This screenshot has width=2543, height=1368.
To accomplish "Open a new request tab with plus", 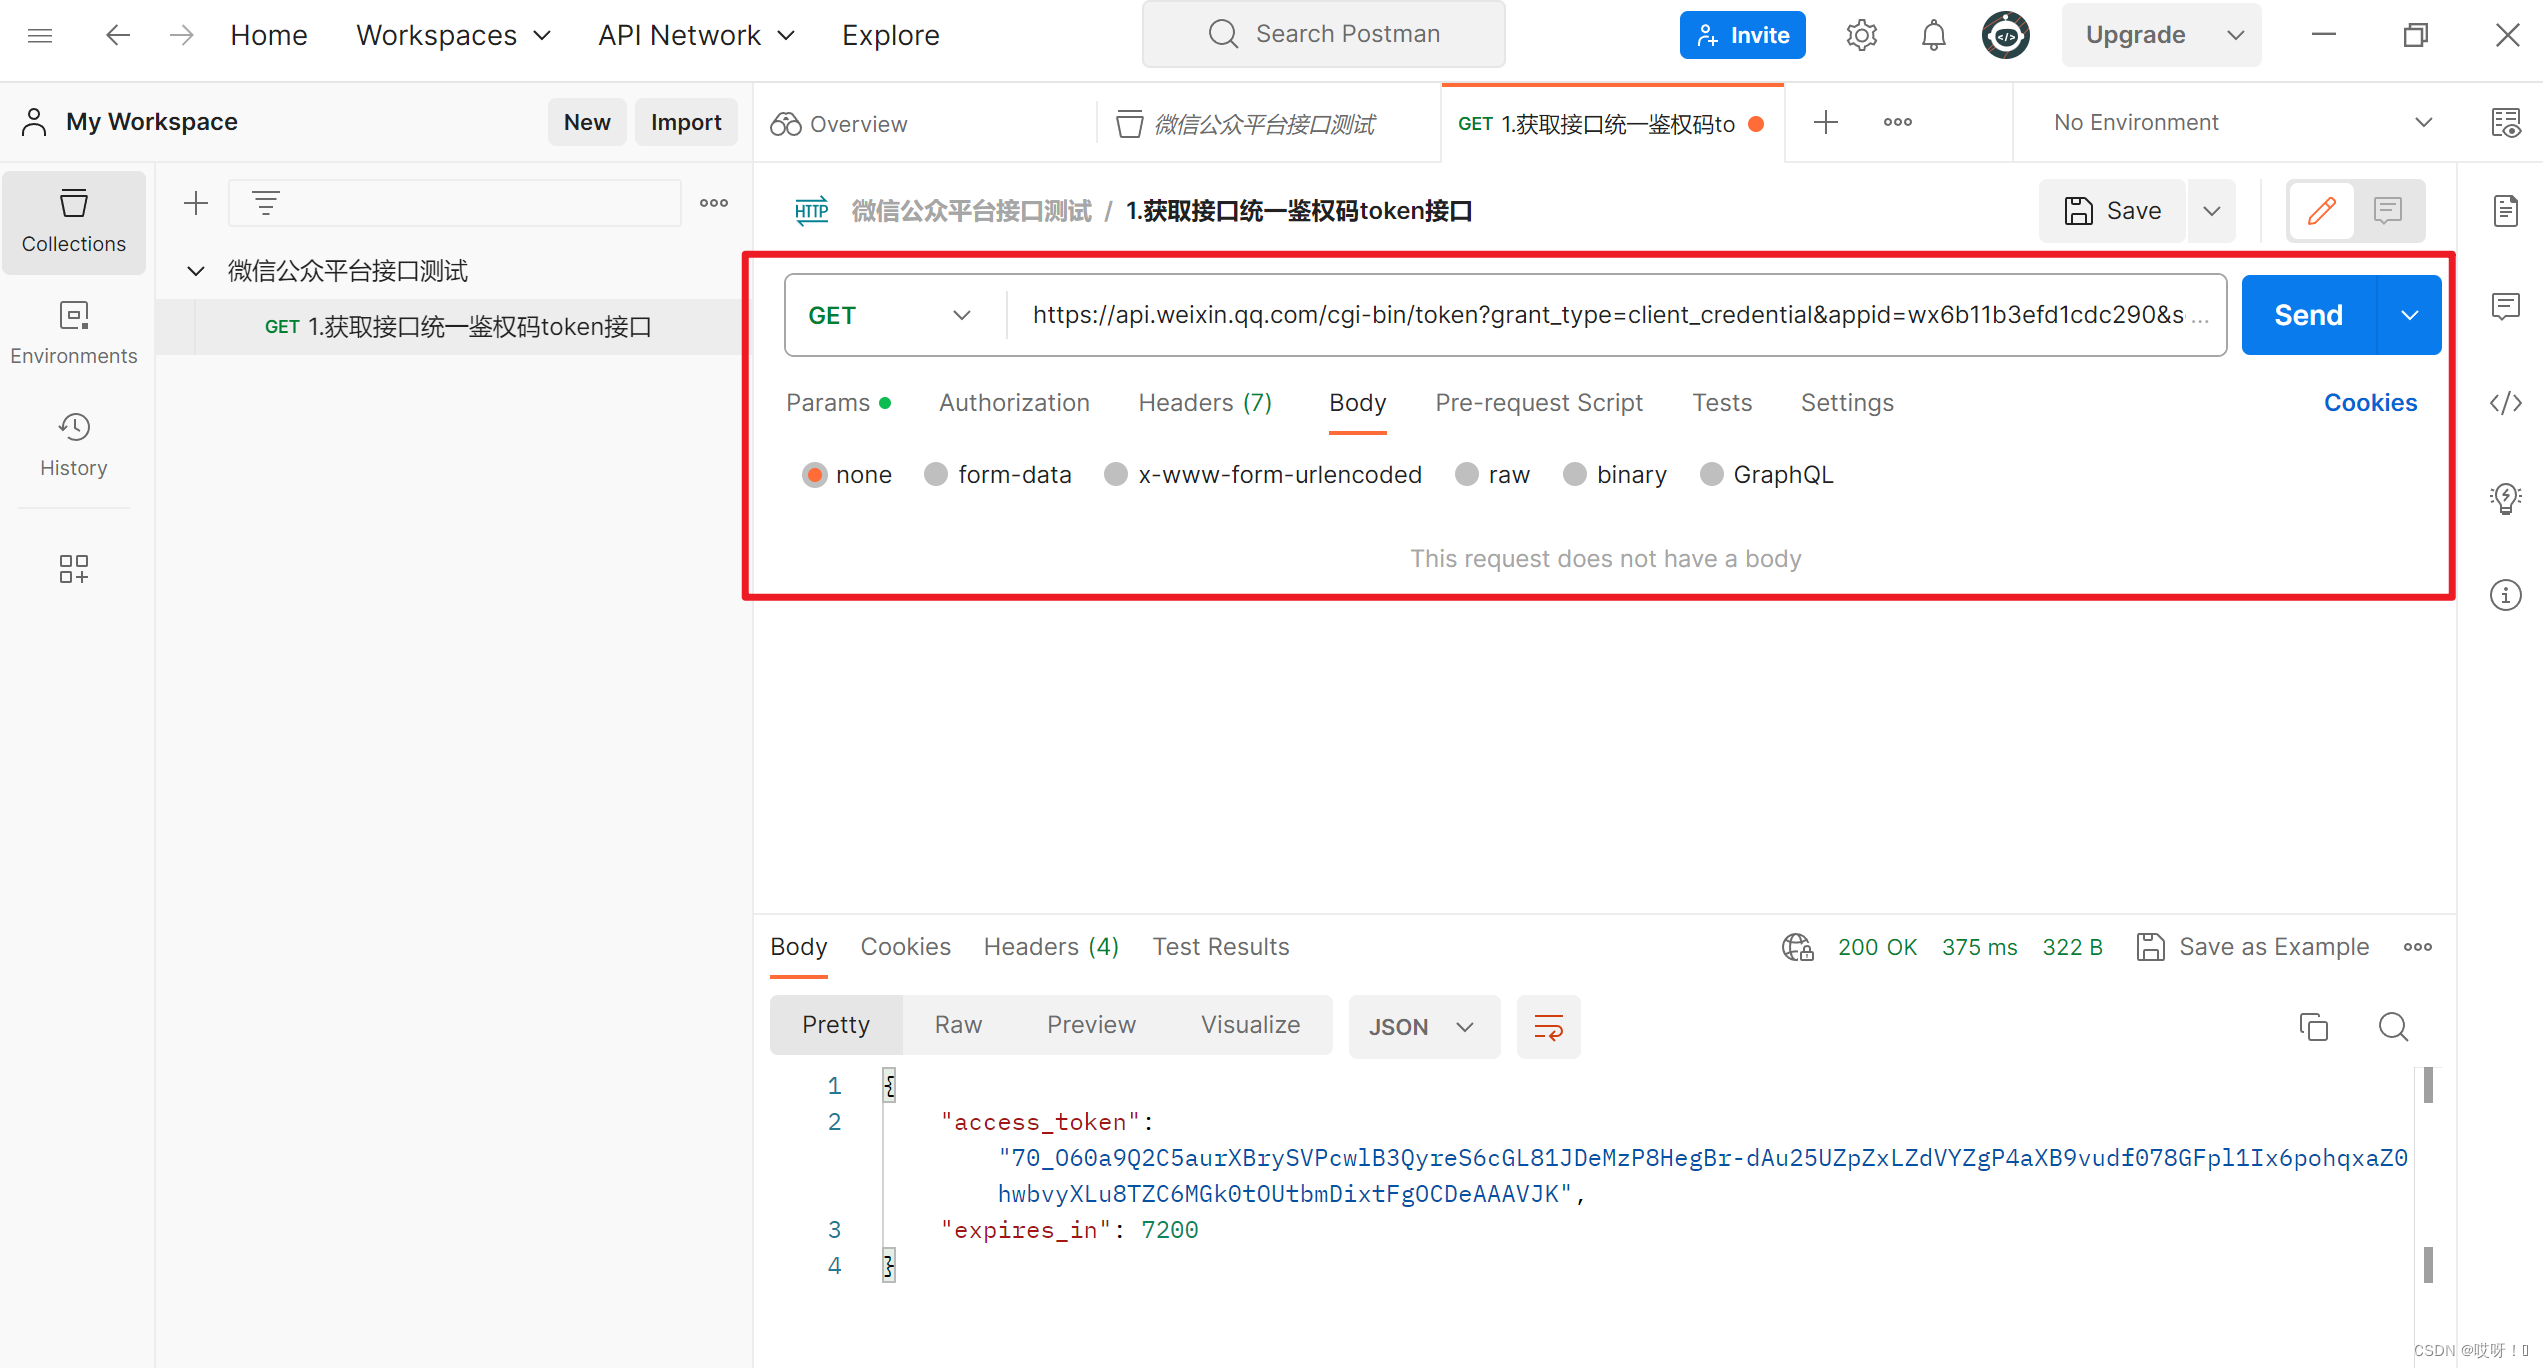I will point(1826,122).
